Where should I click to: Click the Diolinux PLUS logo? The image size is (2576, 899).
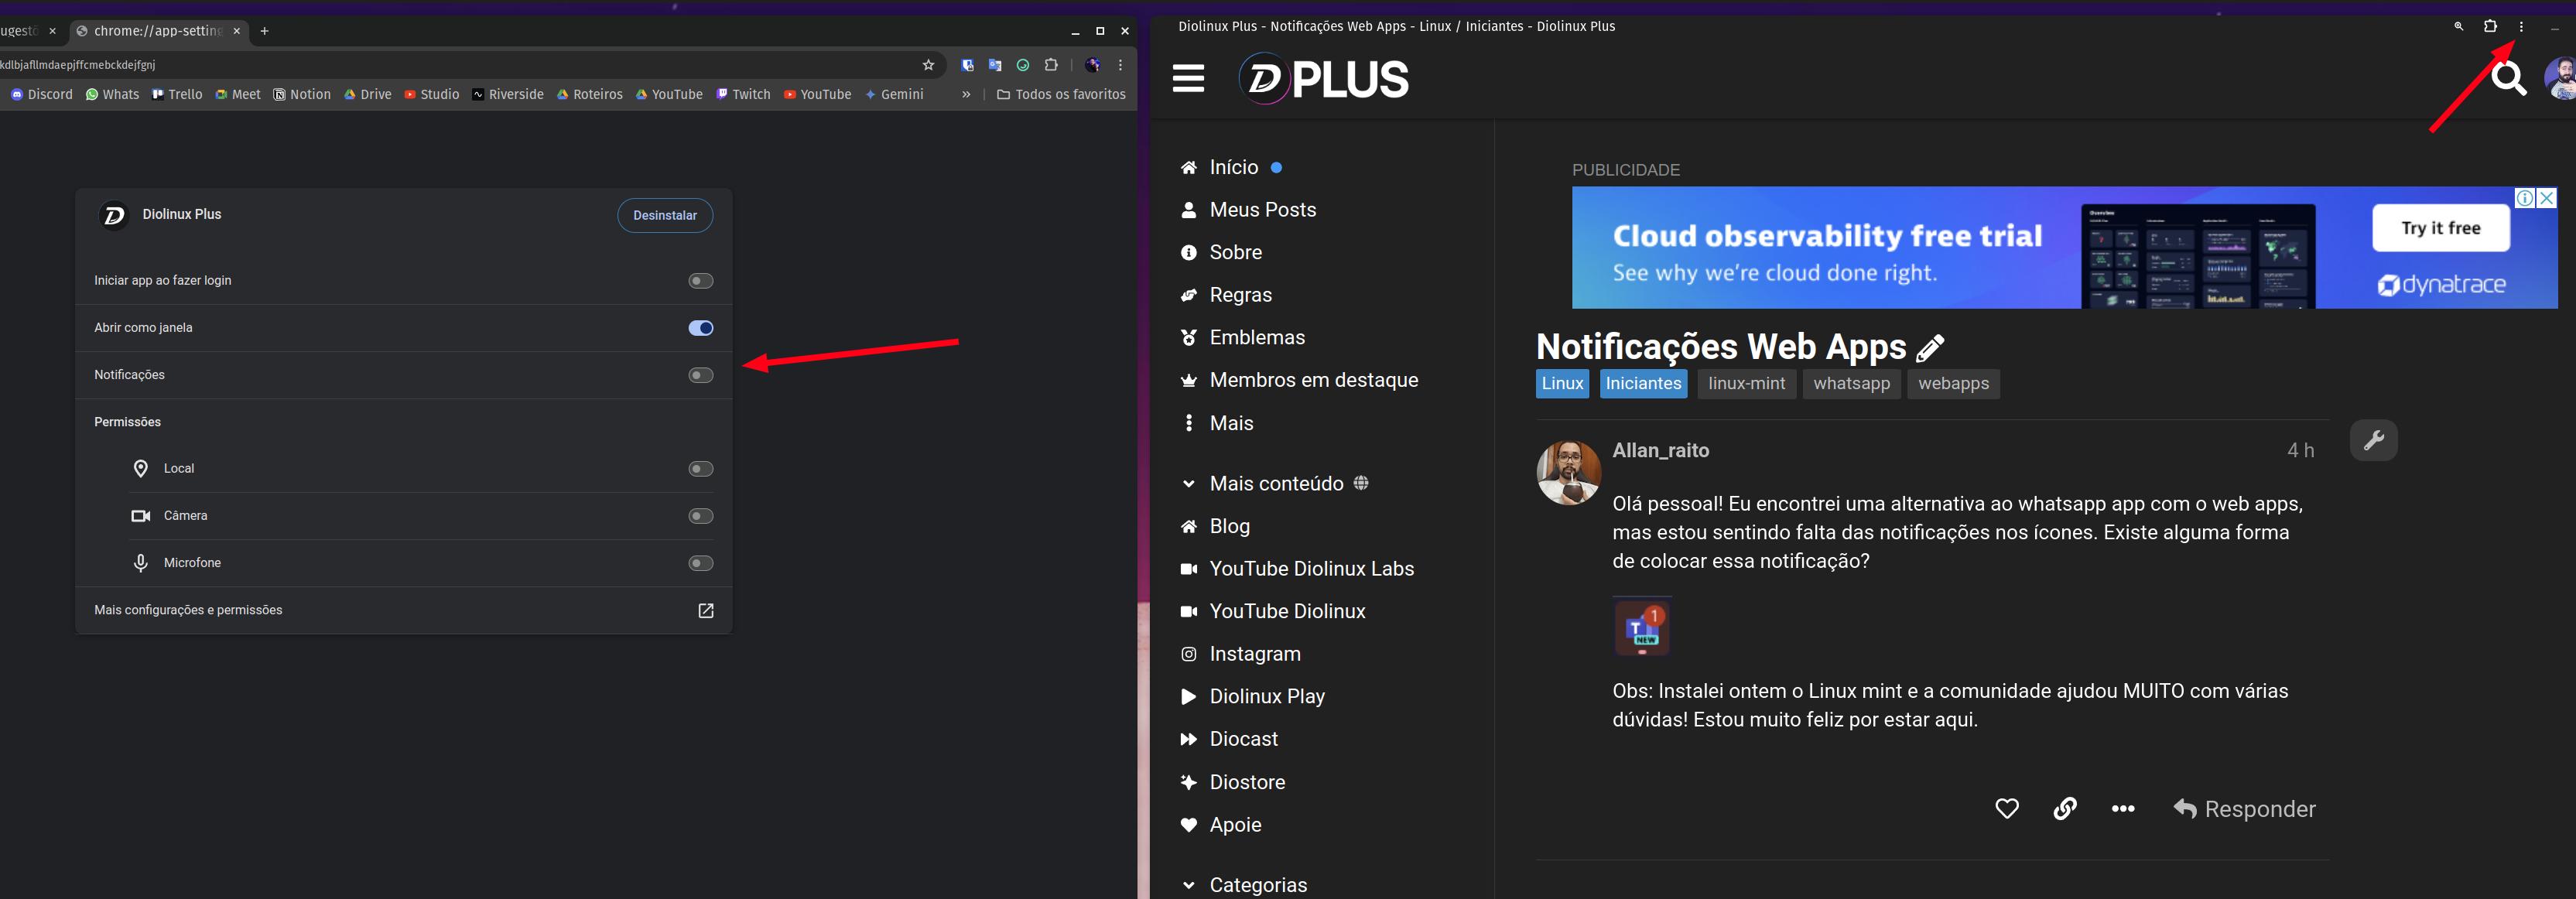(x=1323, y=79)
